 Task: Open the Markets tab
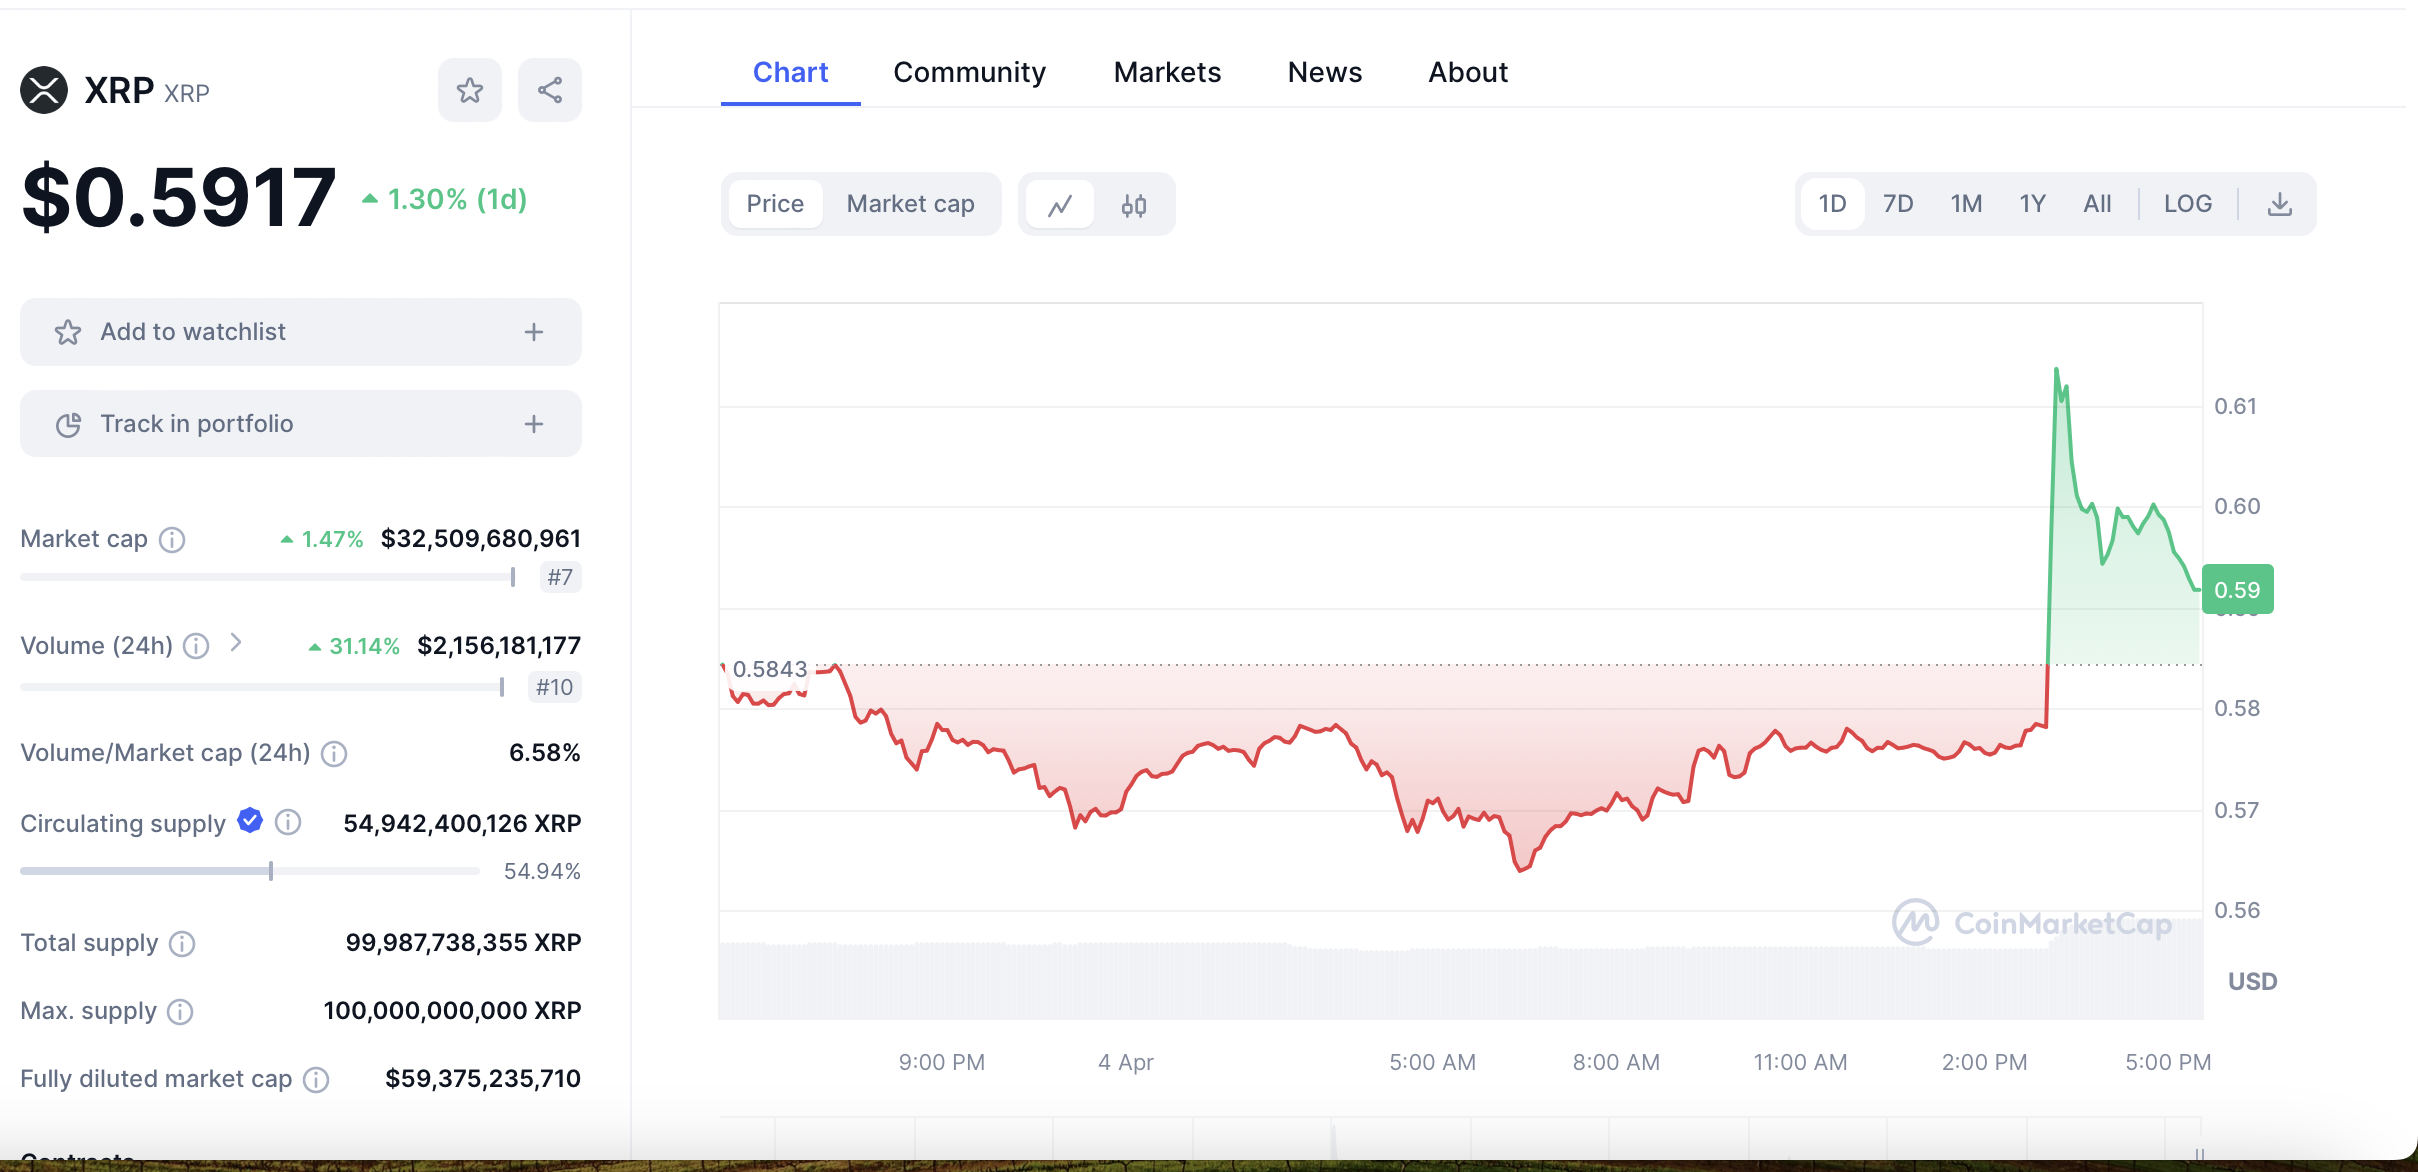[1167, 72]
